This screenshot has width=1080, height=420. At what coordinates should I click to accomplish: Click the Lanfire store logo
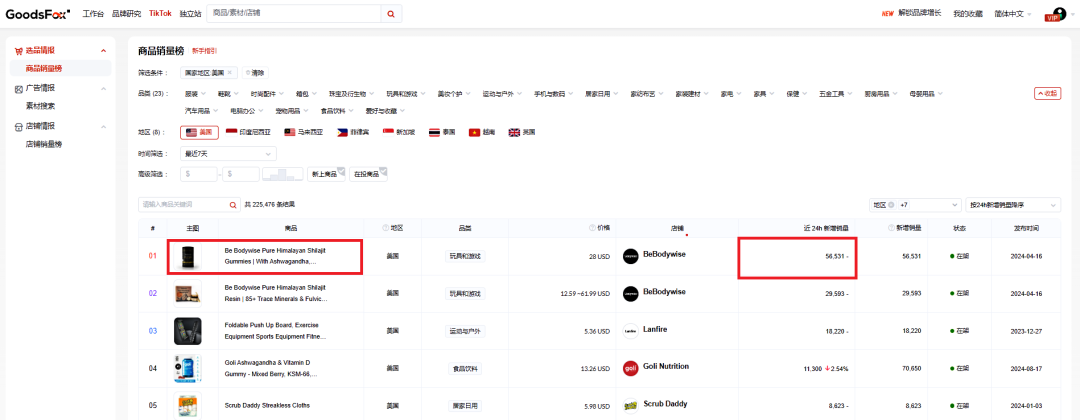630,330
